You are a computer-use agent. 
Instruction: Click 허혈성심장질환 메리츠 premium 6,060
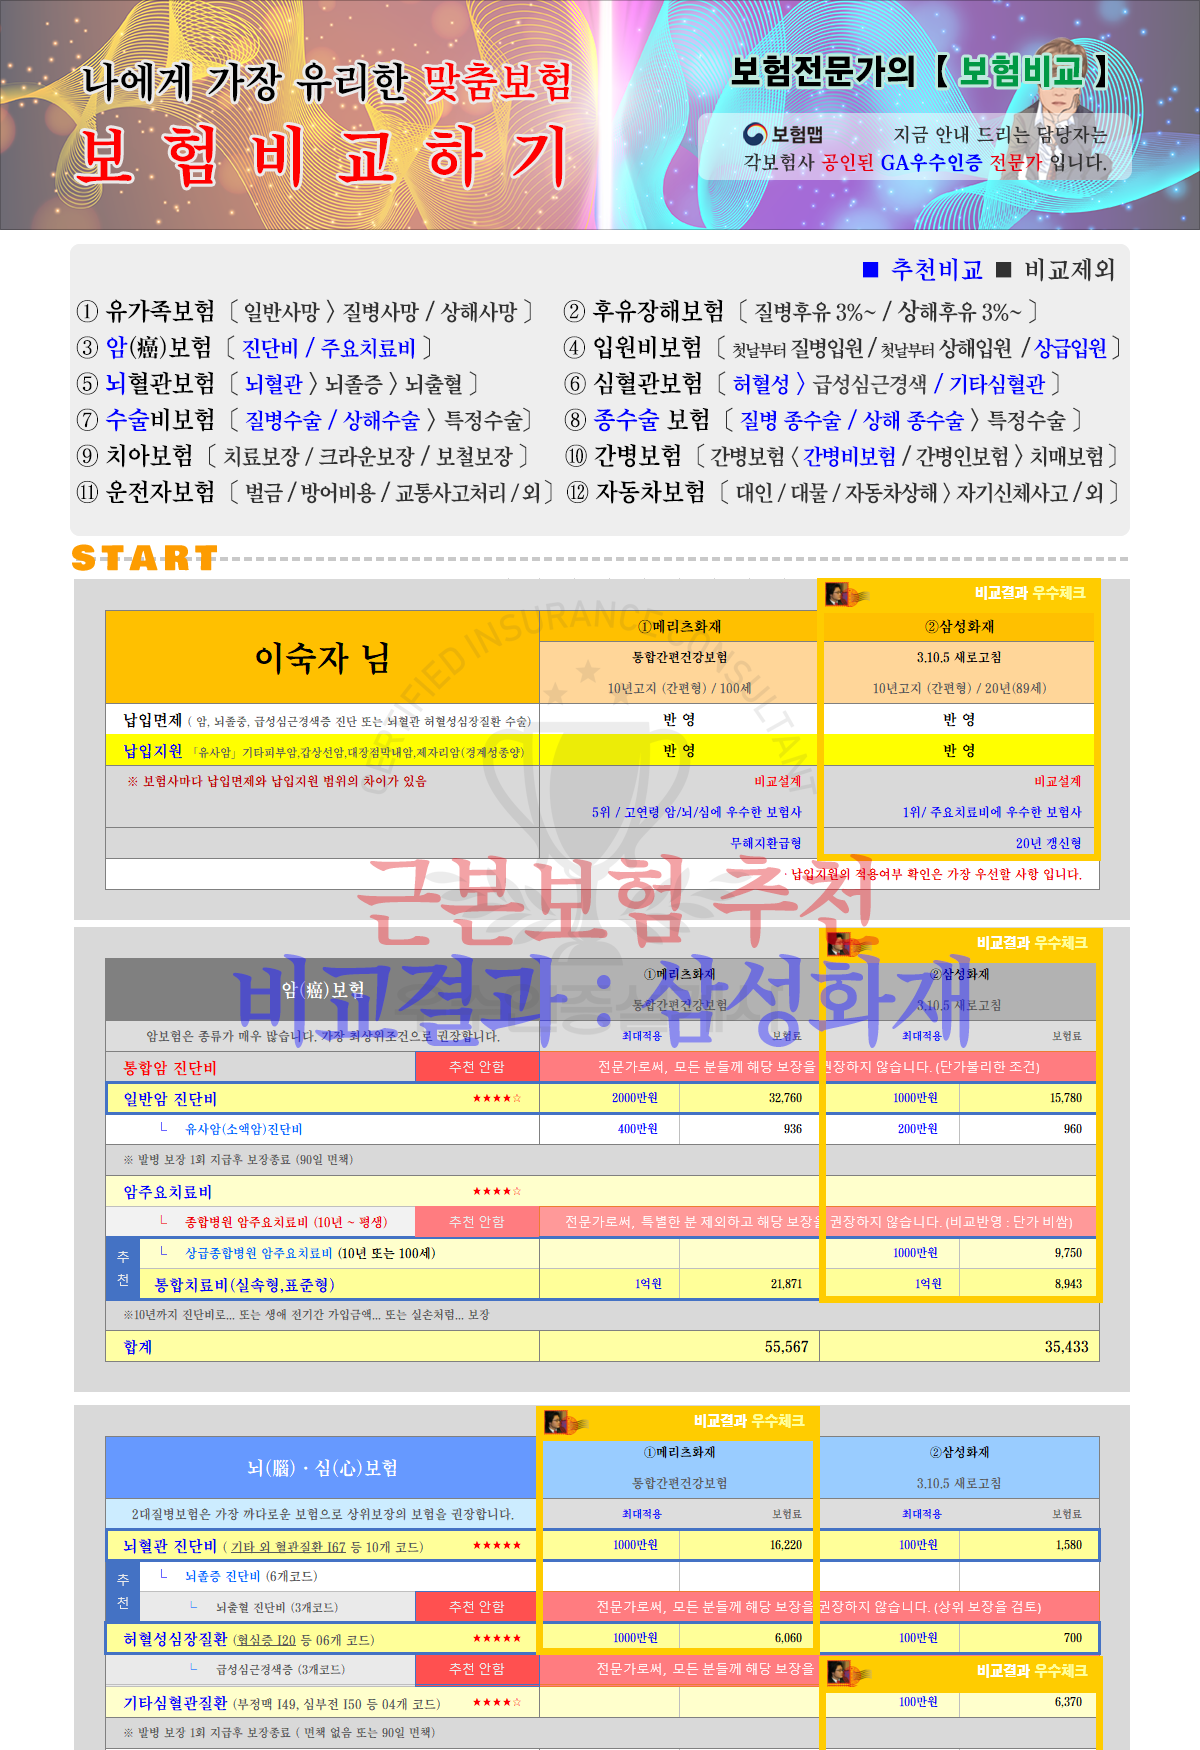[788, 1638]
